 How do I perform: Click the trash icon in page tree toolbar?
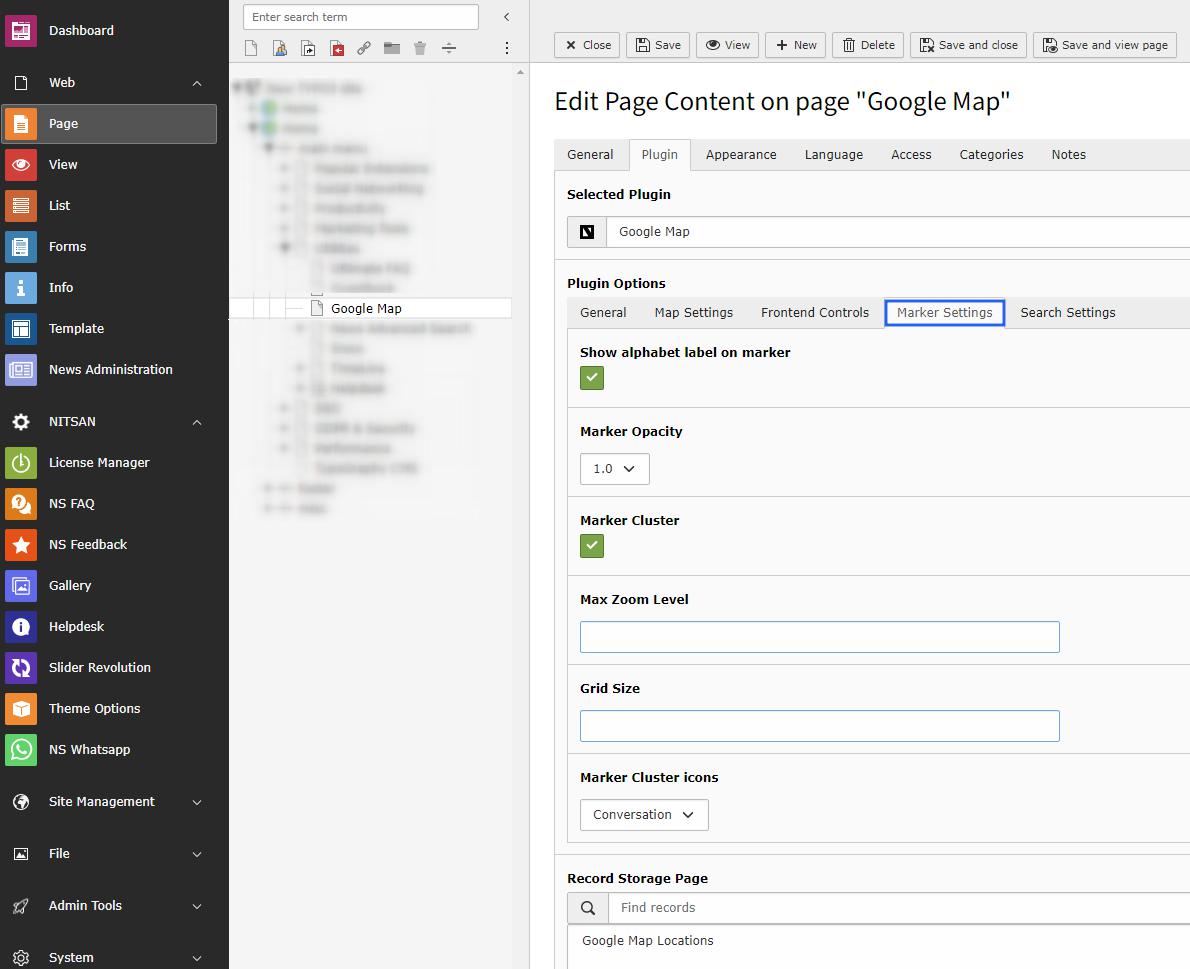click(420, 49)
